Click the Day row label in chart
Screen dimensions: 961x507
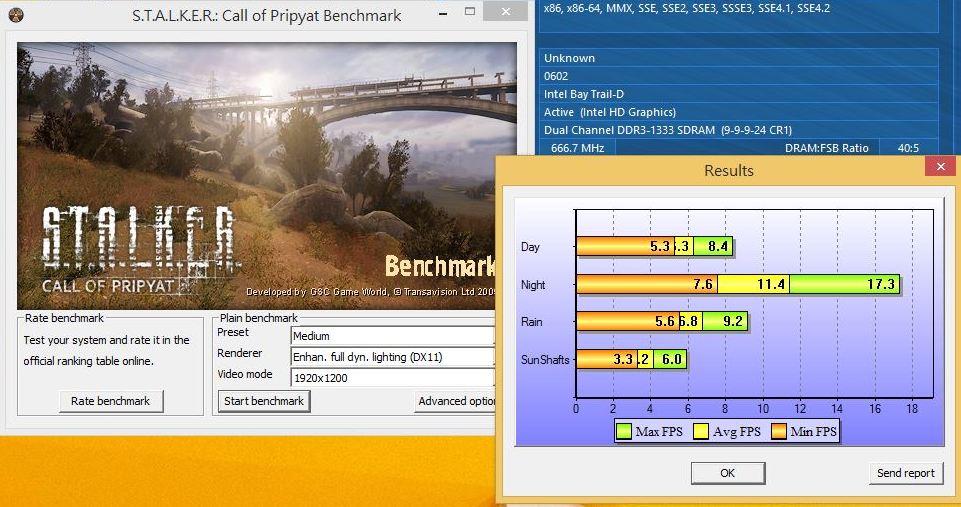(x=530, y=246)
